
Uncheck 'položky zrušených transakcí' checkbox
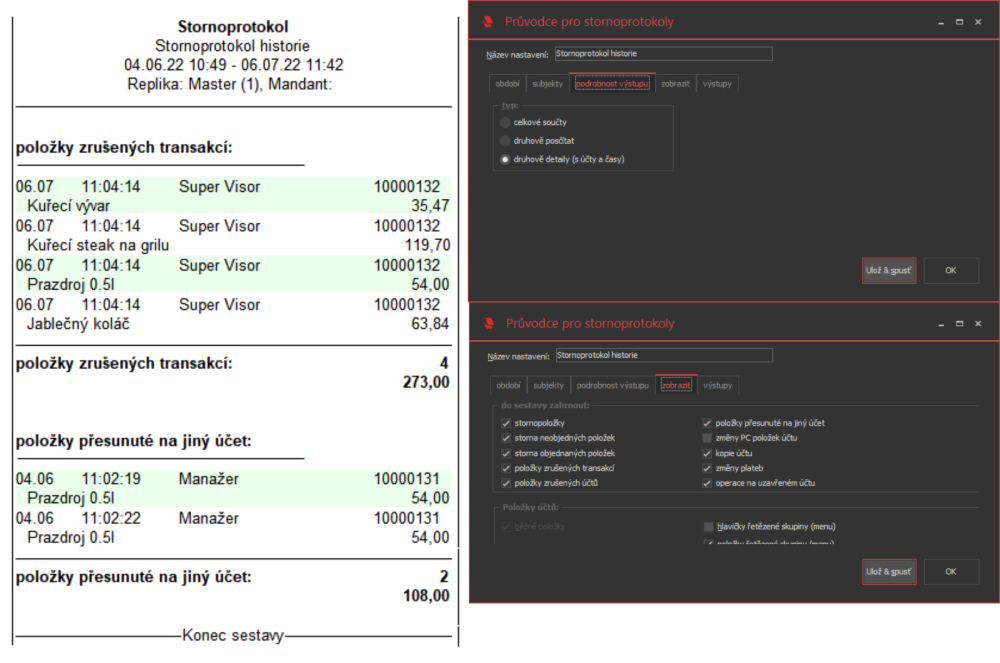[506, 468]
